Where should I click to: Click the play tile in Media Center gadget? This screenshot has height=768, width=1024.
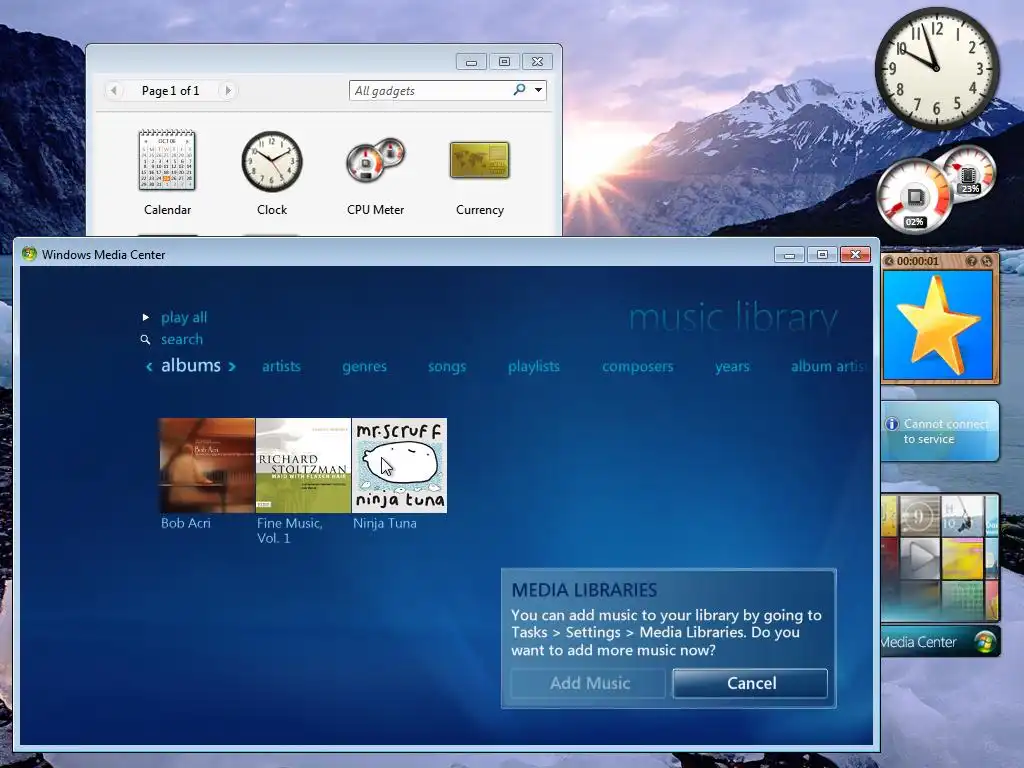[x=920, y=558]
